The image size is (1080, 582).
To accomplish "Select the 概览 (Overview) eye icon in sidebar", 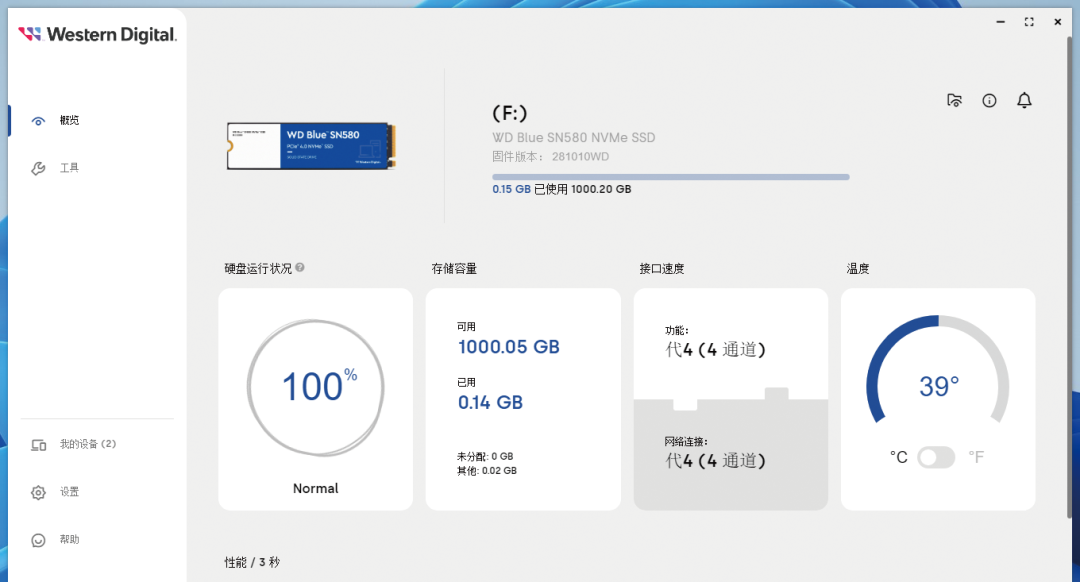I will (x=38, y=119).
